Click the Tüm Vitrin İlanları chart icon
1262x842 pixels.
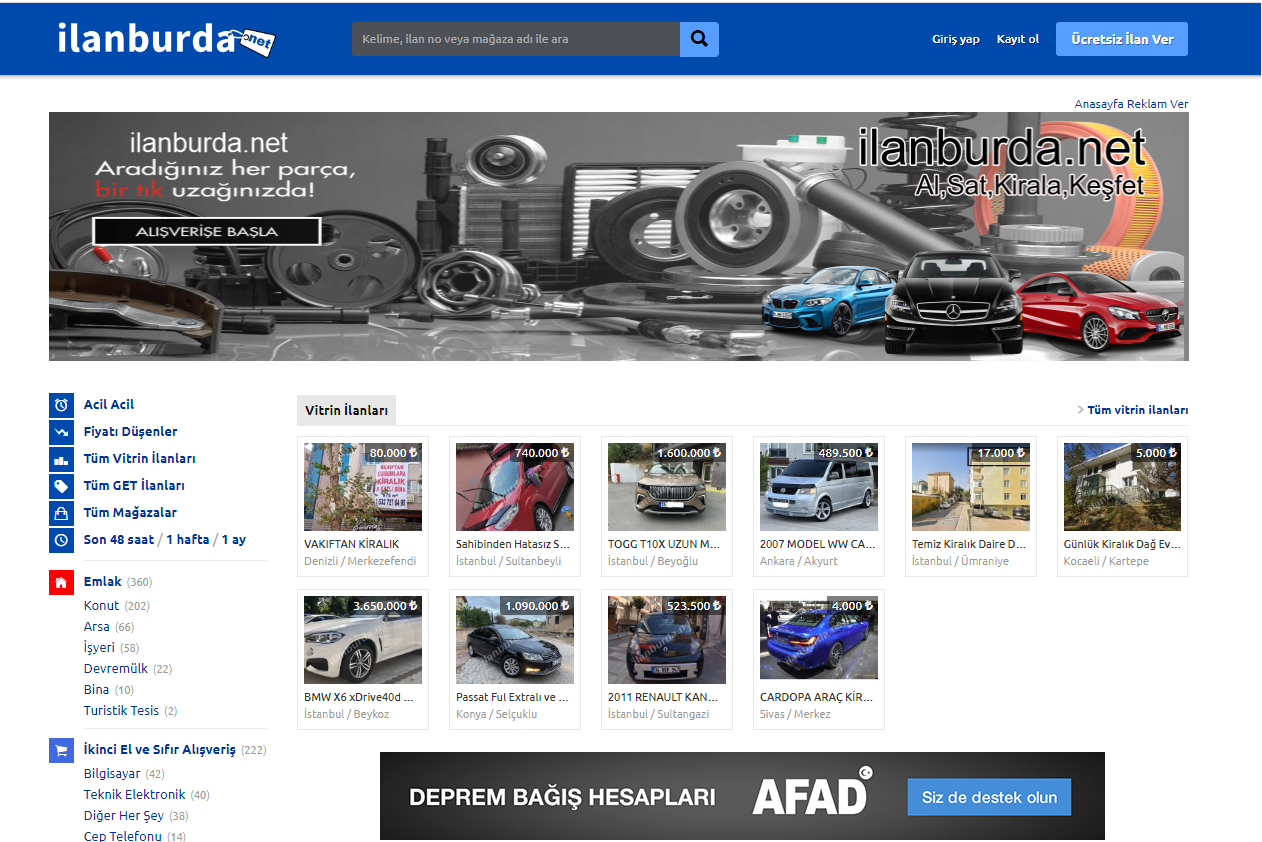[x=61, y=459]
